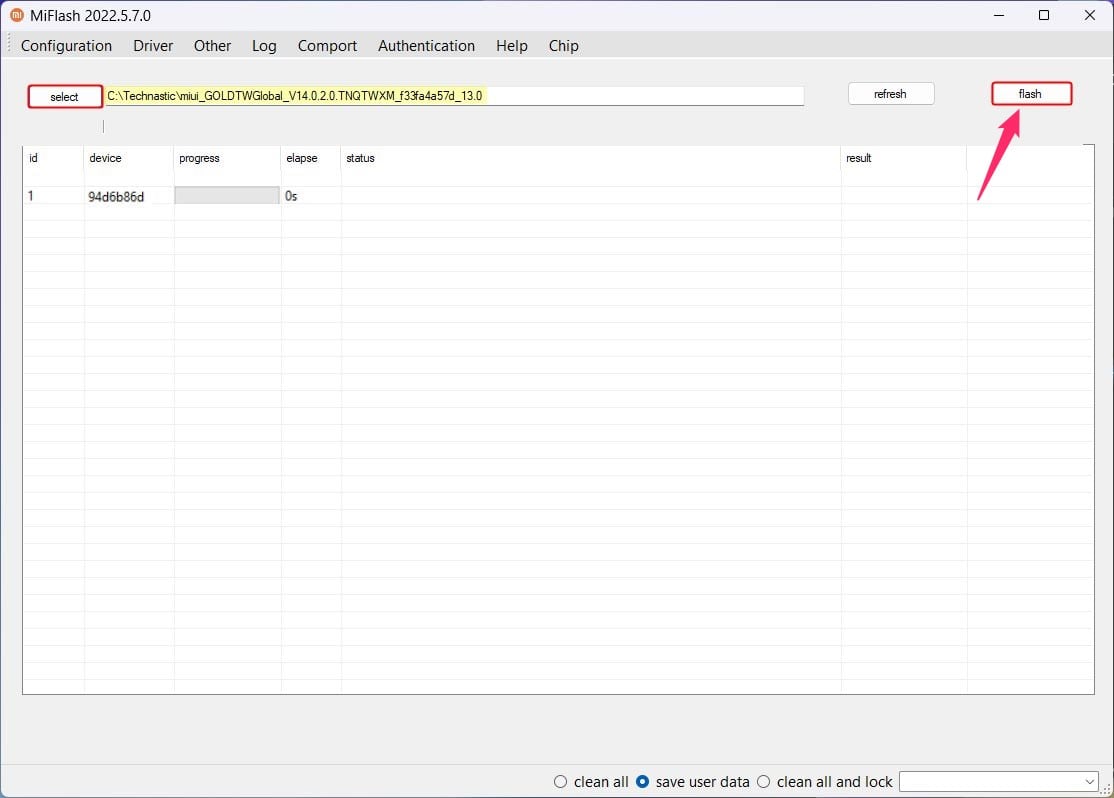The height and width of the screenshot is (798, 1114).
Task: Open the Chip menu
Action: [x=563, y=46]
